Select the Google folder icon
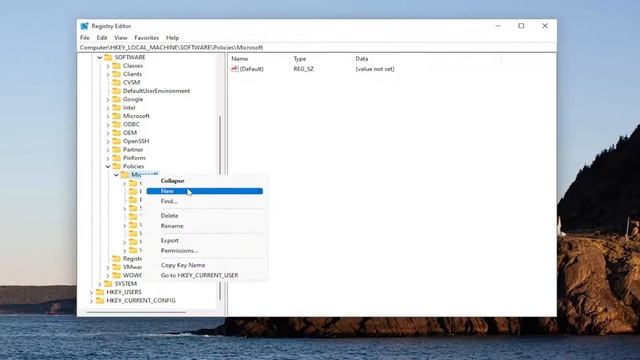This screenshot has width=640, height=360. coord(117,99)
